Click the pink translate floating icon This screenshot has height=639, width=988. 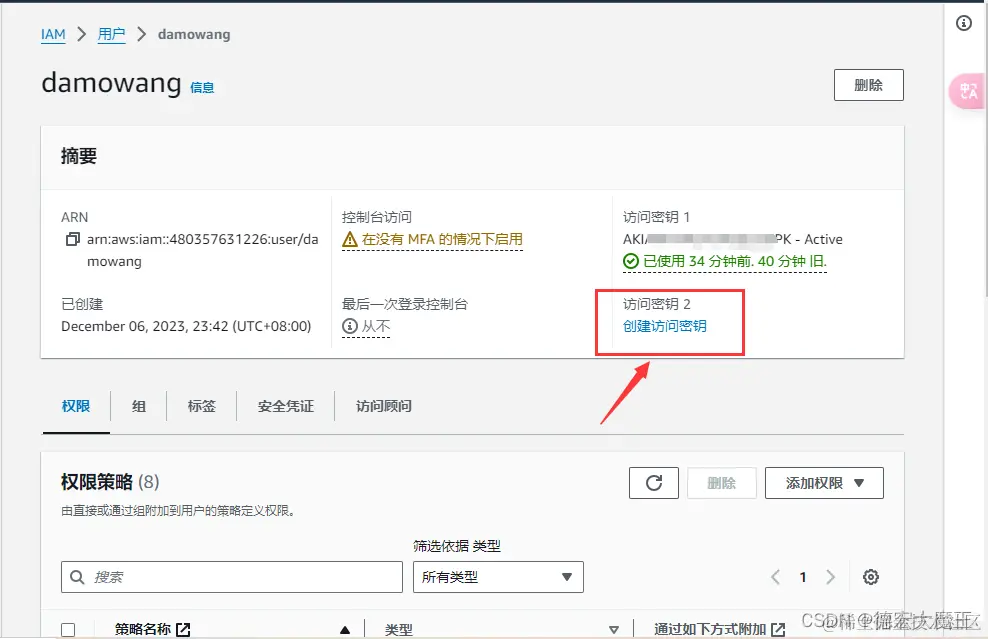click(x=968, y=91)
